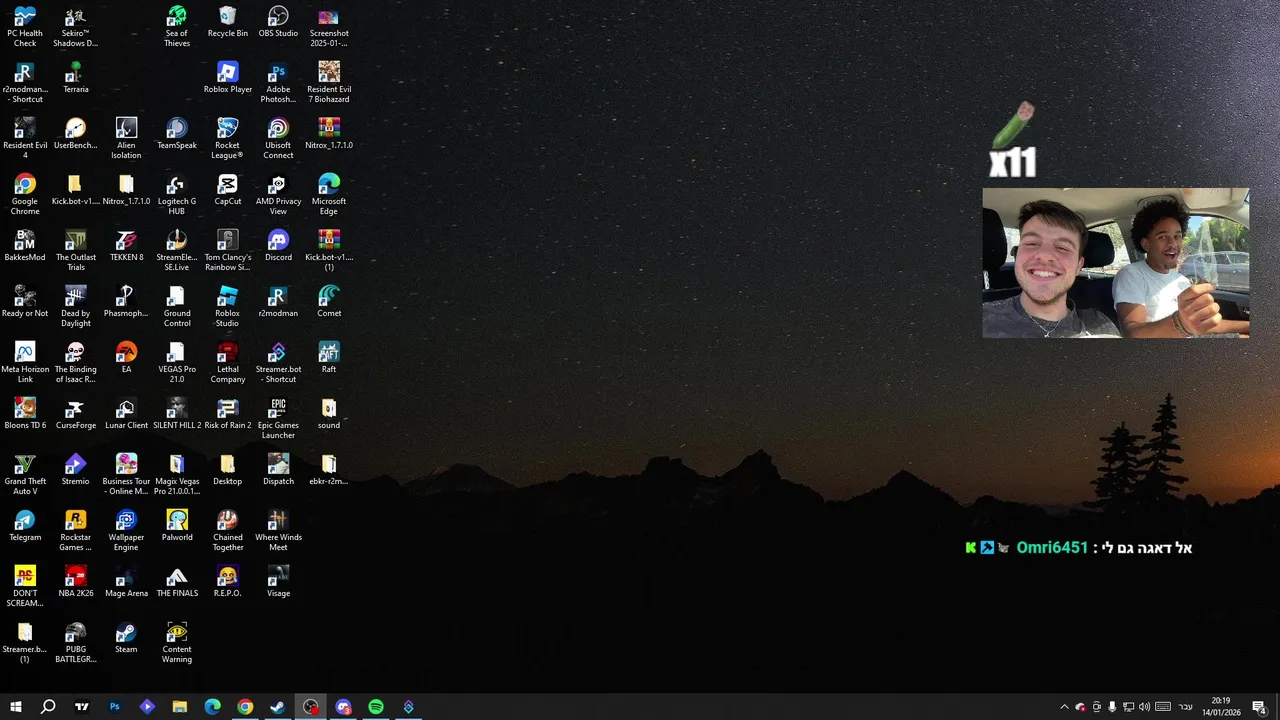Viewport: 1280px width, 720px height.
Task: Open Phasmophobia desktop shortcut
Action: tap(126, 302)
